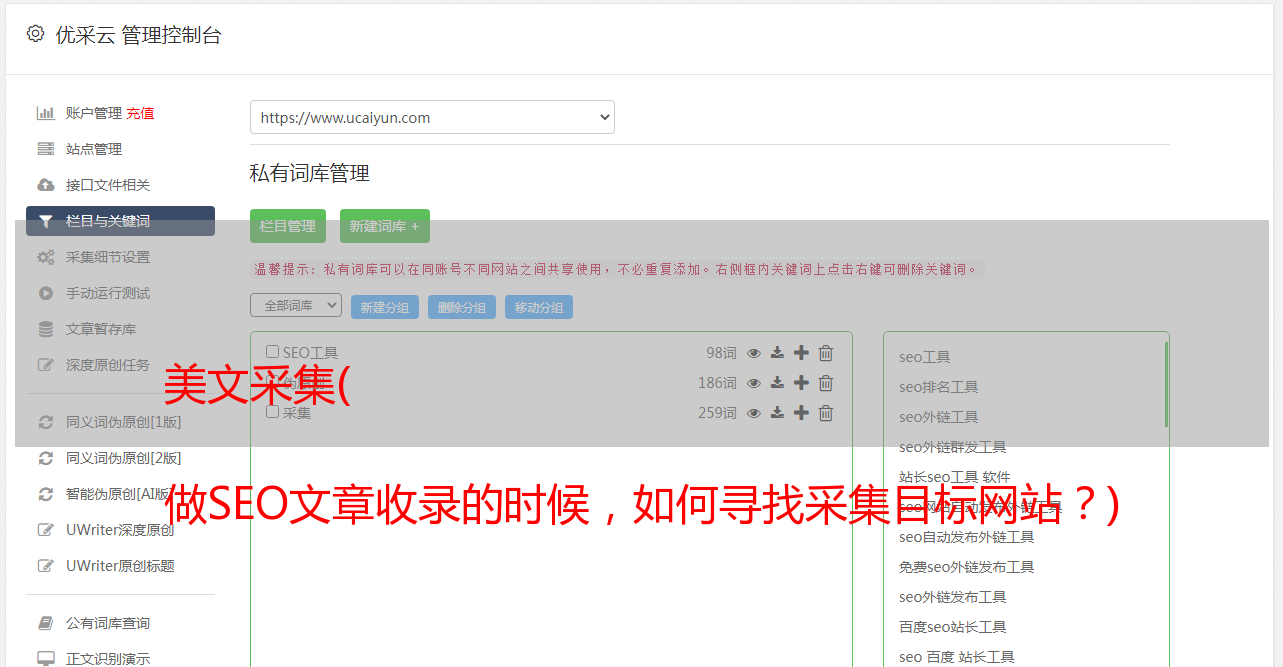Viewport: 1283px width, 667px height.
Task: Download the SEO工具 word library
Action: (777, 353)
